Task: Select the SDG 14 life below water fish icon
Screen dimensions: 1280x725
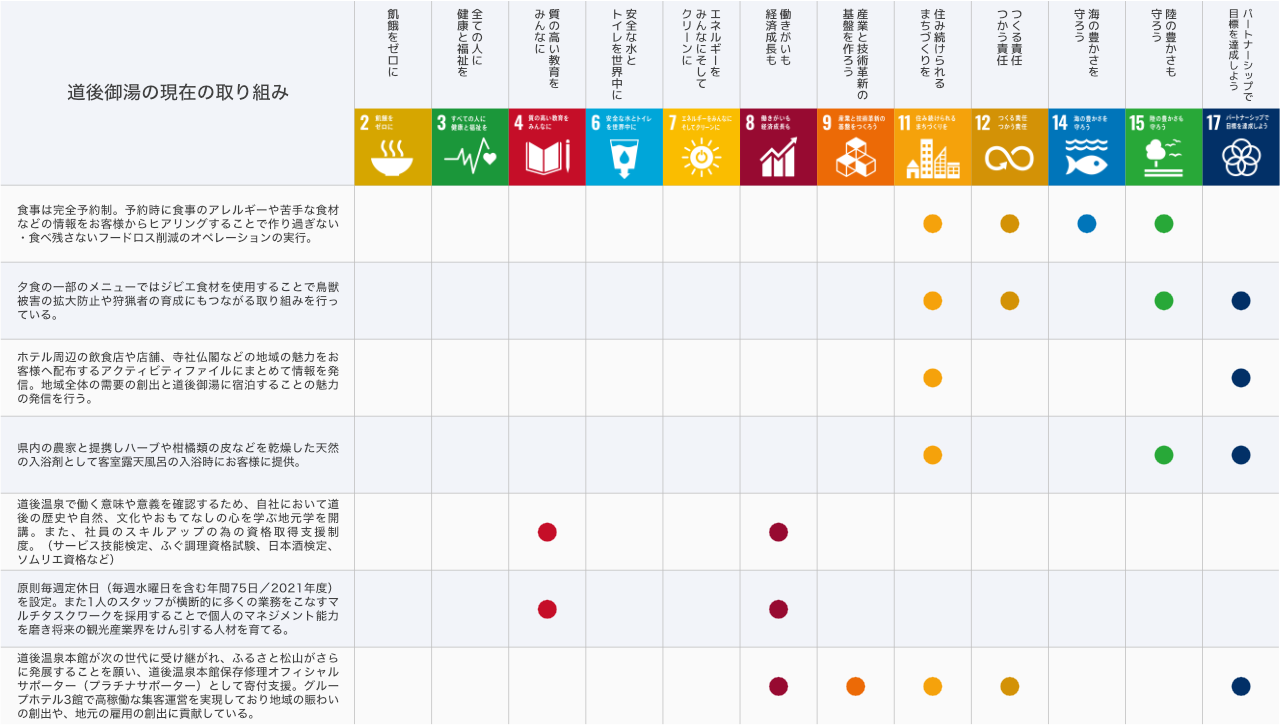Action: click(1086, 147)
